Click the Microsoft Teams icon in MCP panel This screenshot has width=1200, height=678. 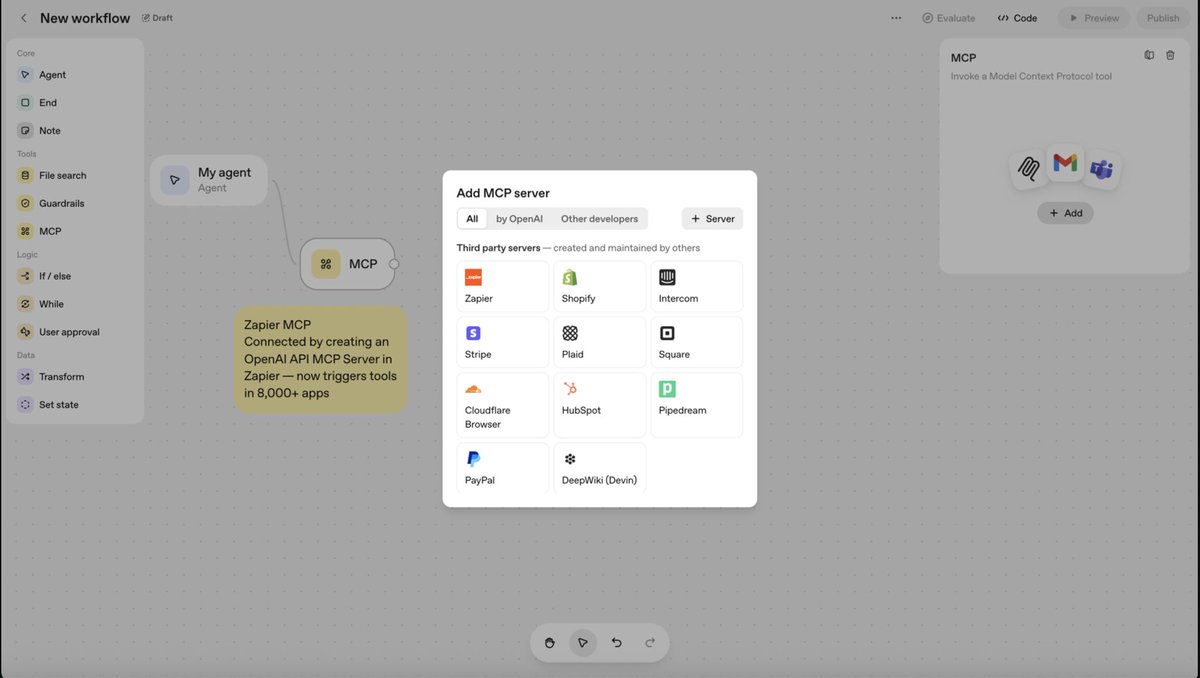point(1101,169)
